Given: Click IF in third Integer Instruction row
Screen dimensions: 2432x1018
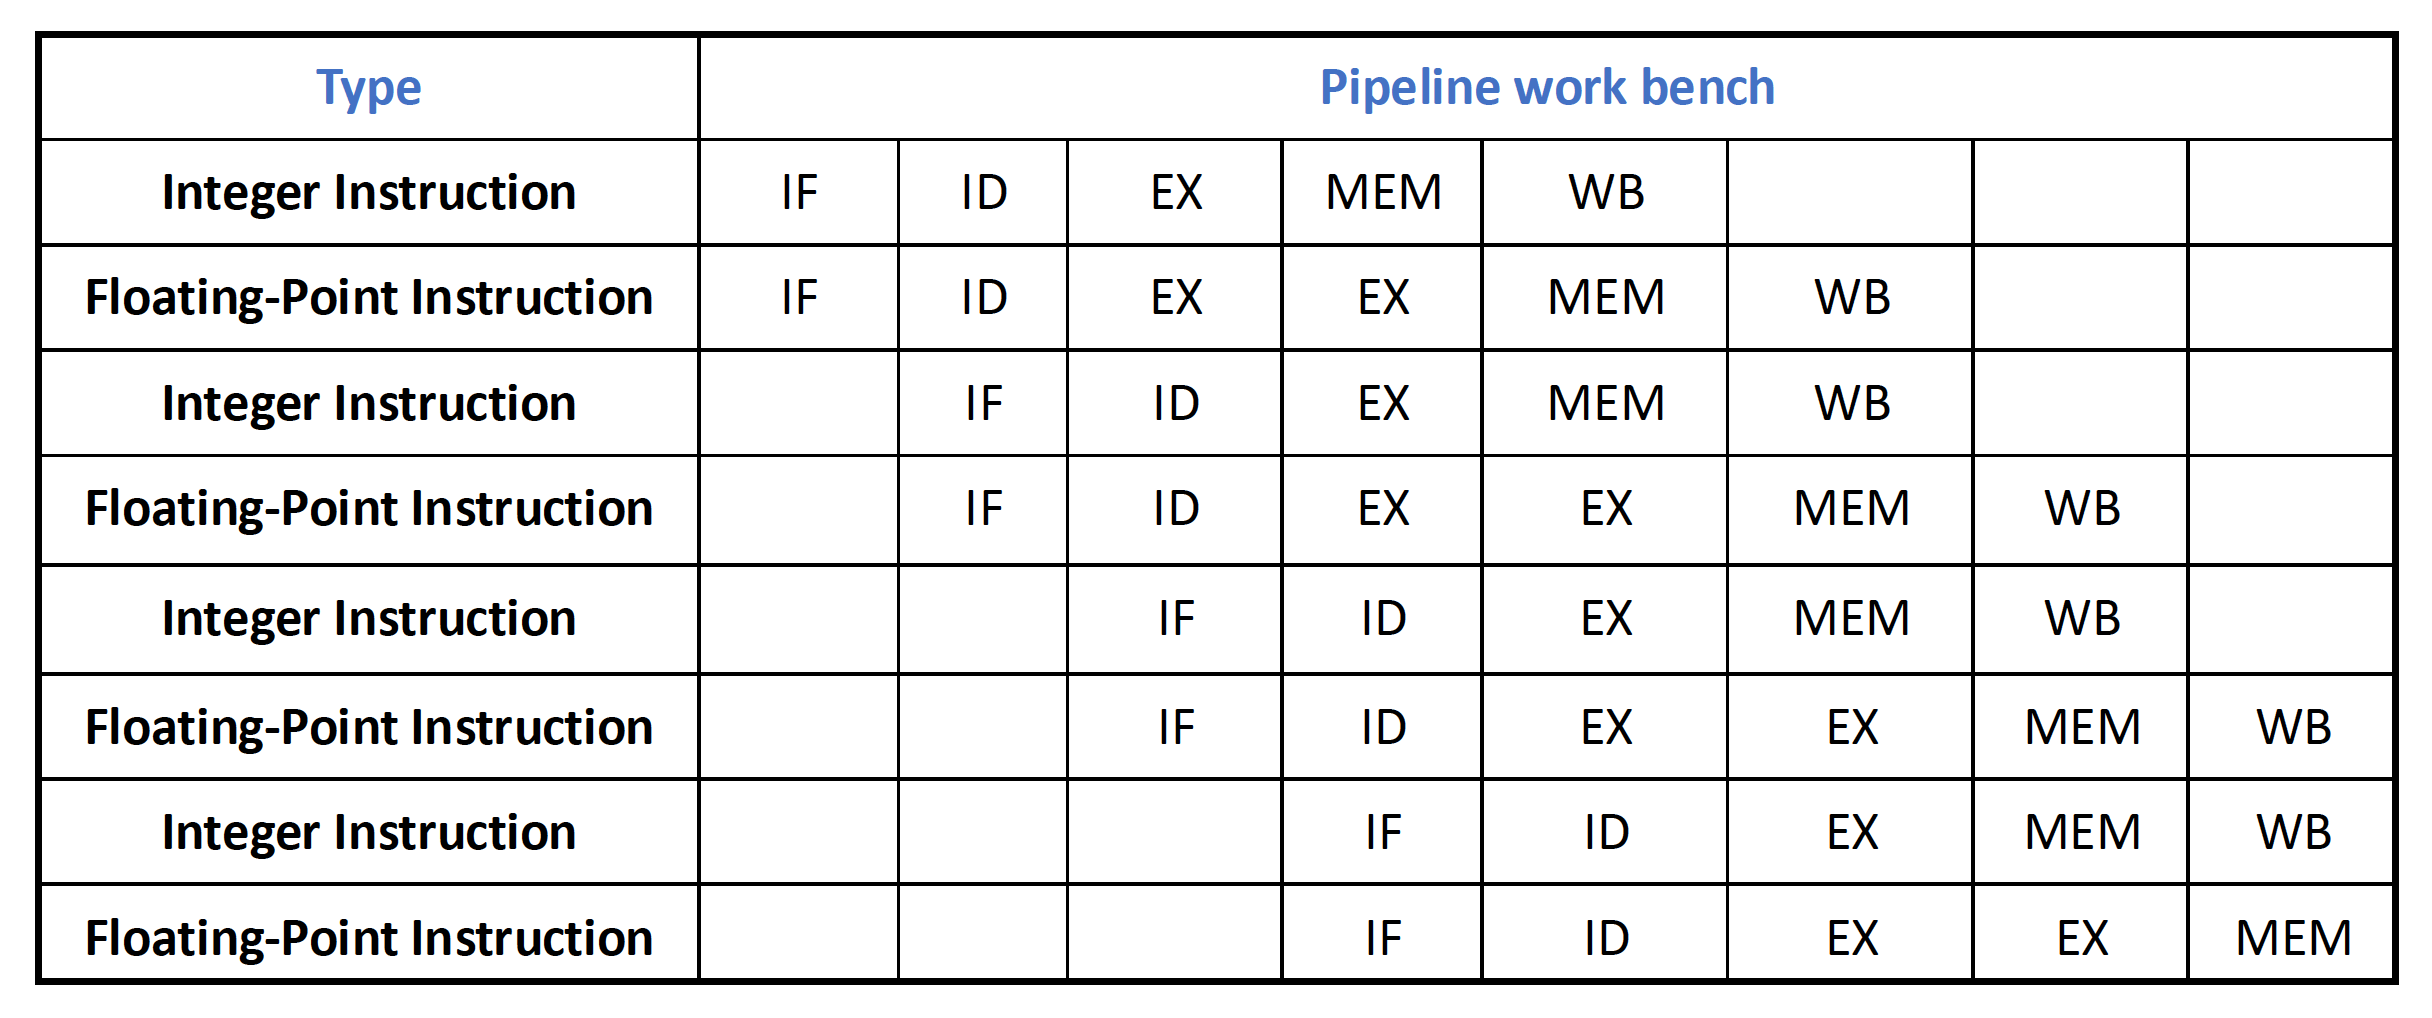Looking at the screenshot, I should pos(1176,618).
